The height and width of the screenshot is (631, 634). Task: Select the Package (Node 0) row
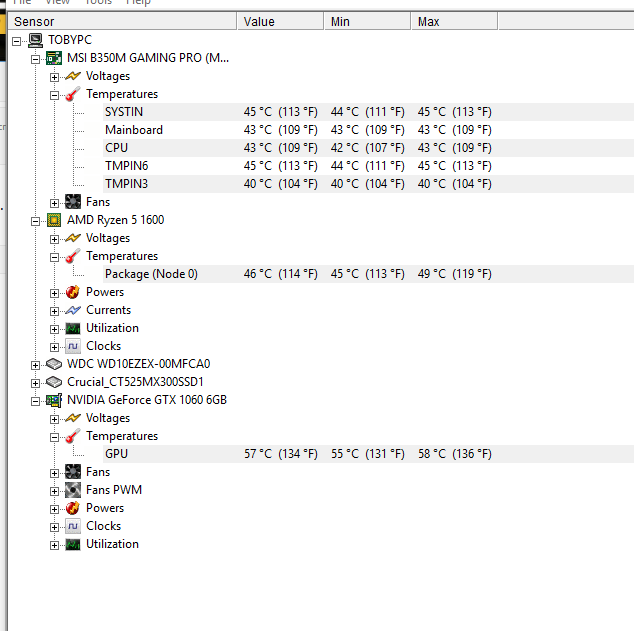(368, 274)
